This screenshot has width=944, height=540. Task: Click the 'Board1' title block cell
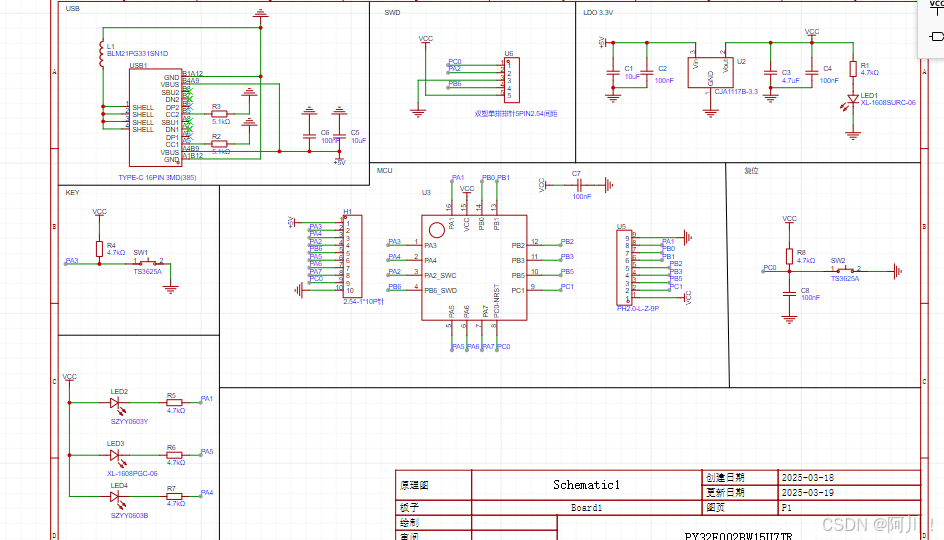[586, 507]
